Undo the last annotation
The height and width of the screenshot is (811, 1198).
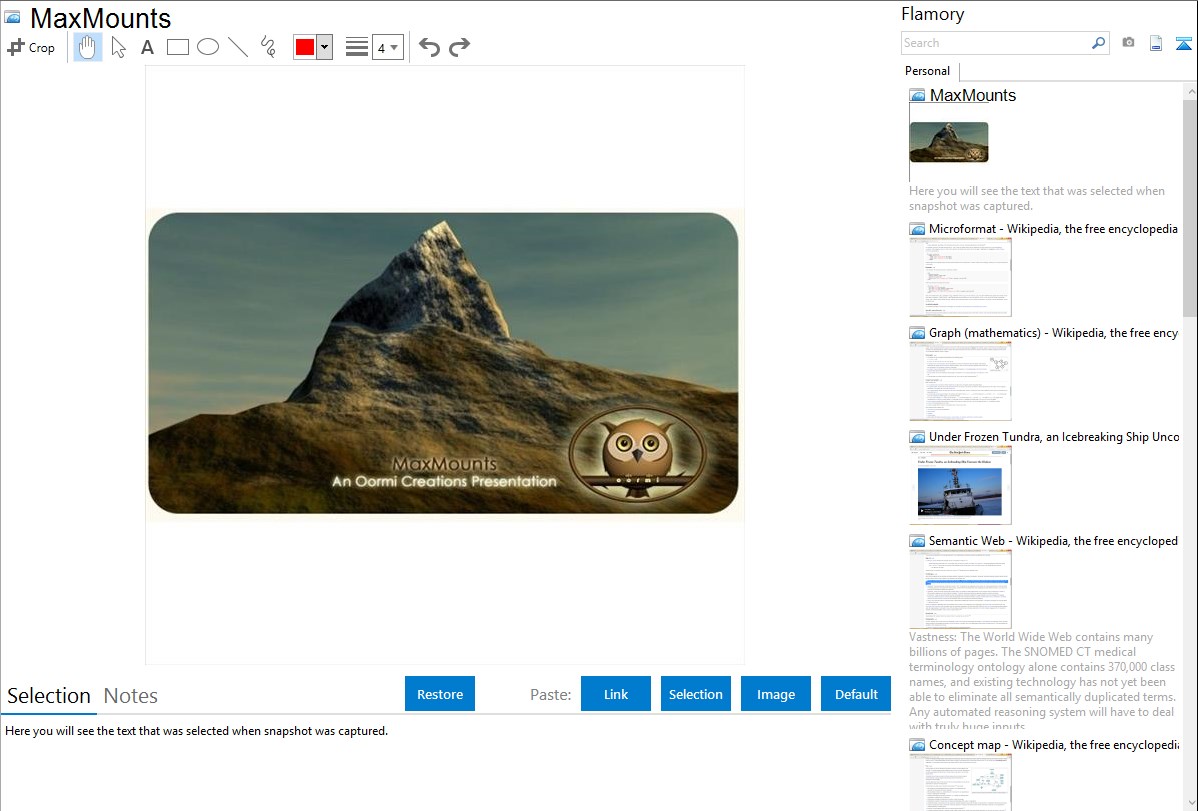tap(429, 47)
